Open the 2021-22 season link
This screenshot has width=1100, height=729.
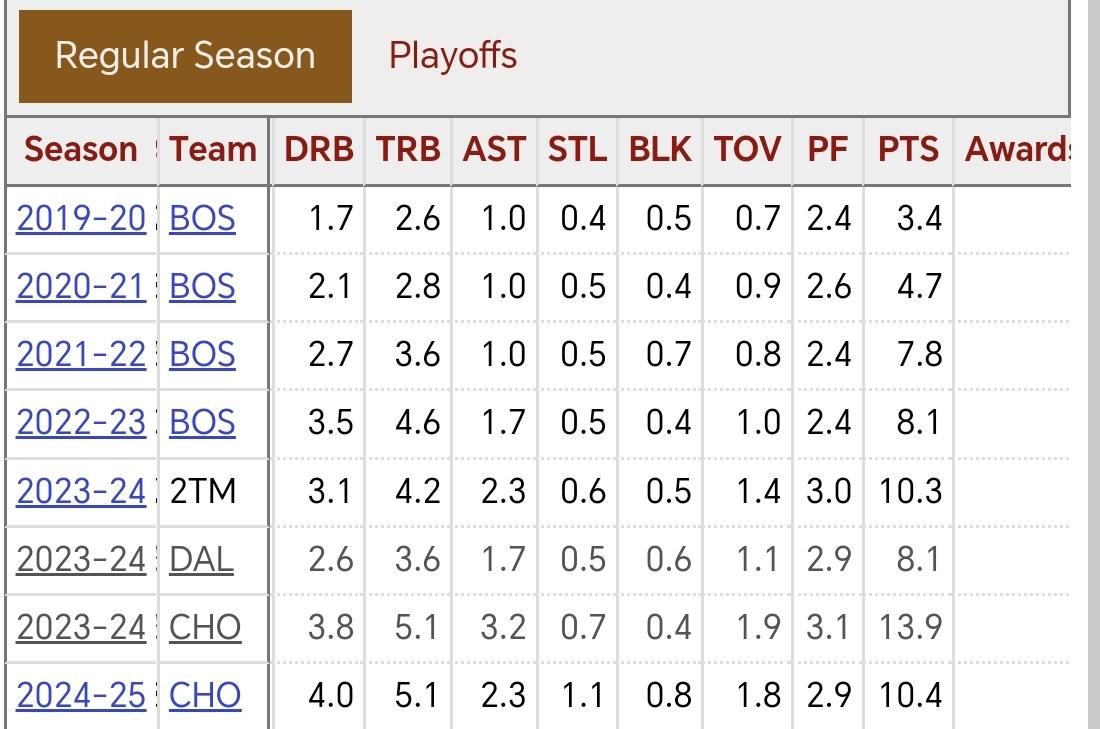point(81,354)
